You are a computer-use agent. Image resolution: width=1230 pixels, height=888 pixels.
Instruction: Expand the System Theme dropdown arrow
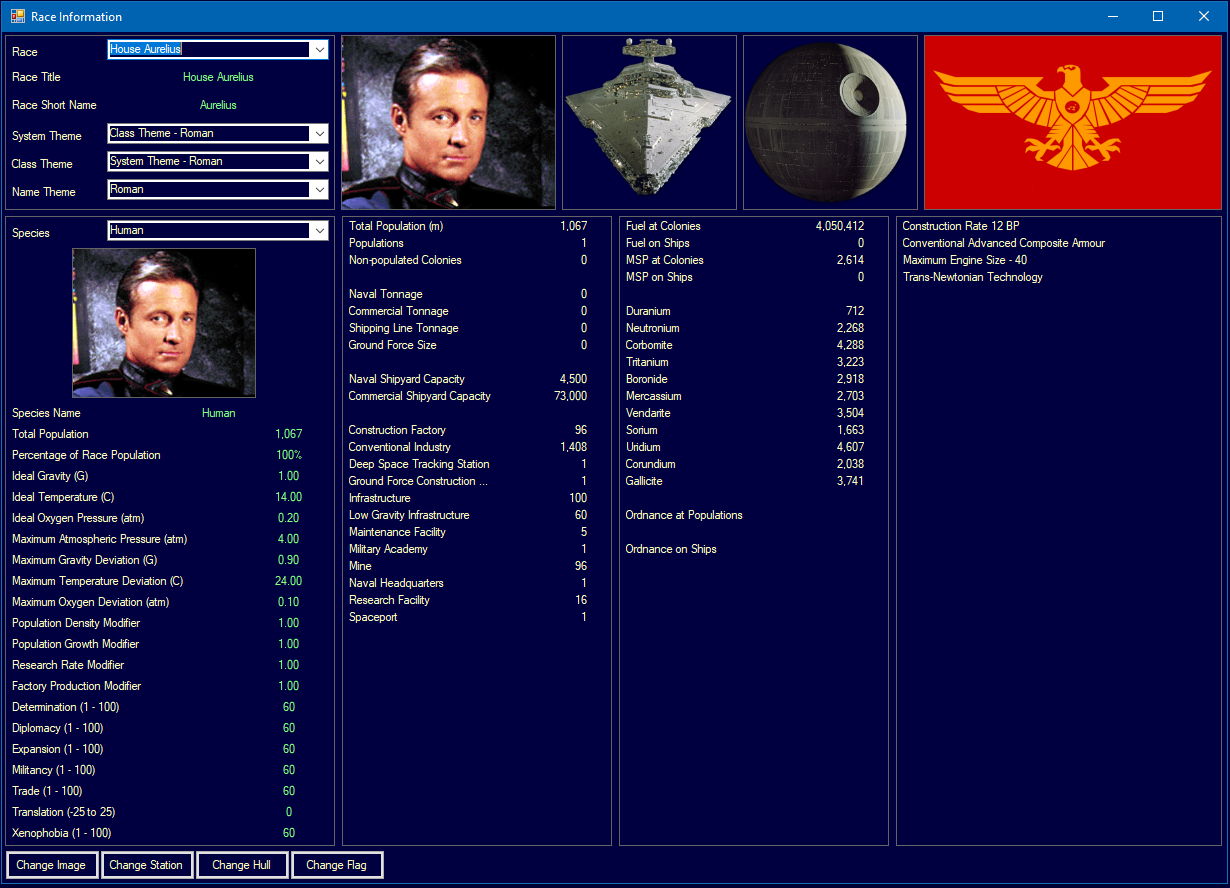[319, 133]
